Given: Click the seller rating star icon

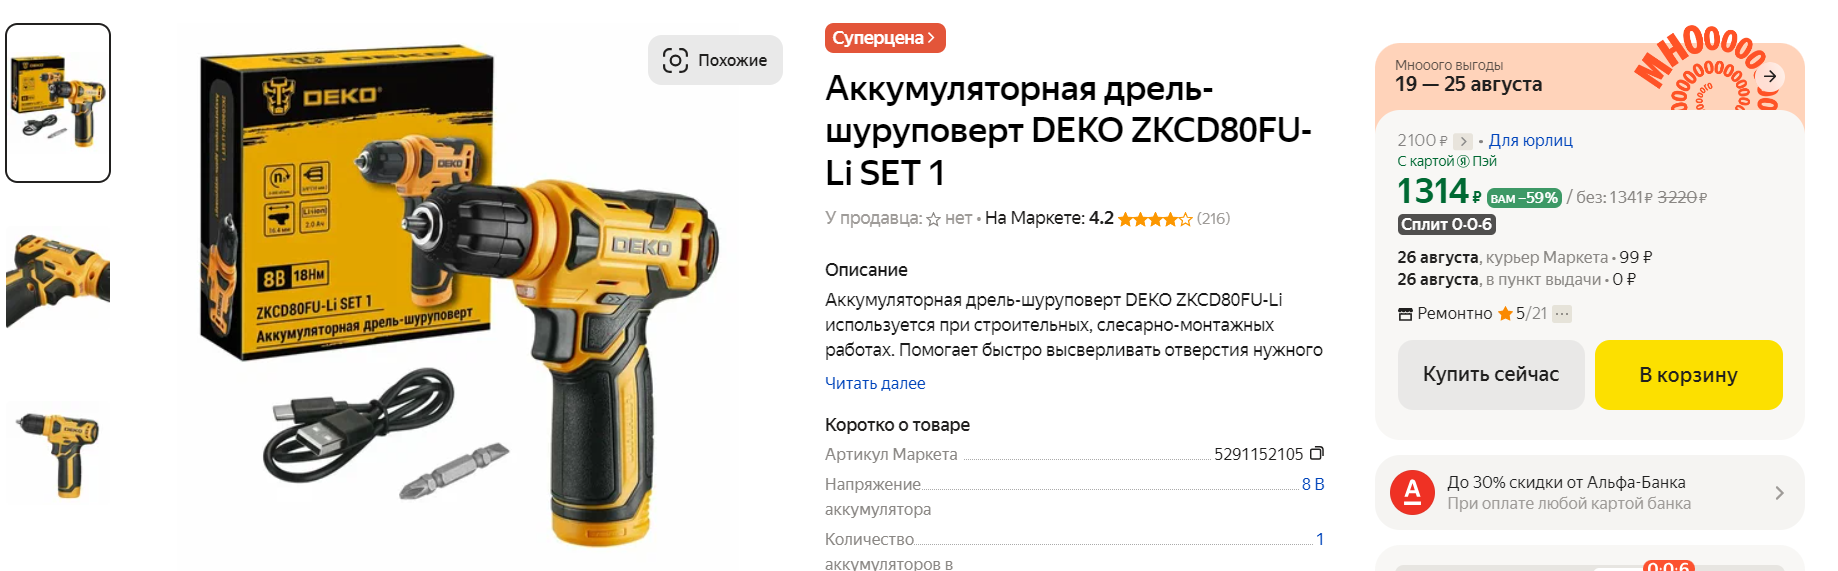Looking at the screenshot, I should (933, 219).
